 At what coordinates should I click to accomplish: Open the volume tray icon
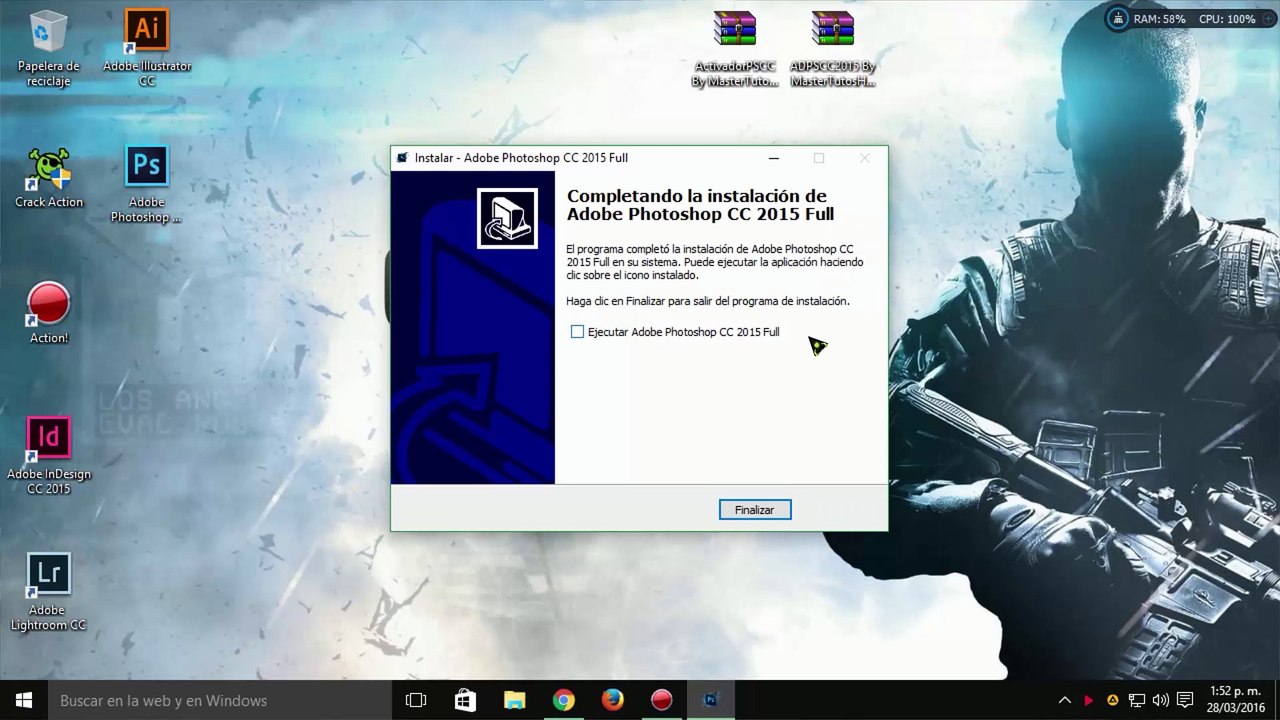tap(1160, 700)
